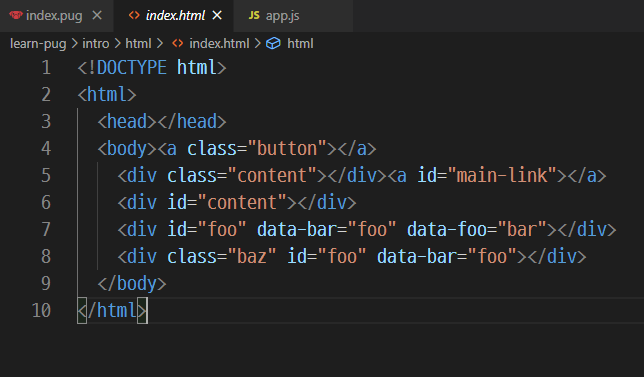This screenshot has height=377, width=644.
Task: Click class="content" value on line 5
Action: coord(272,176)
